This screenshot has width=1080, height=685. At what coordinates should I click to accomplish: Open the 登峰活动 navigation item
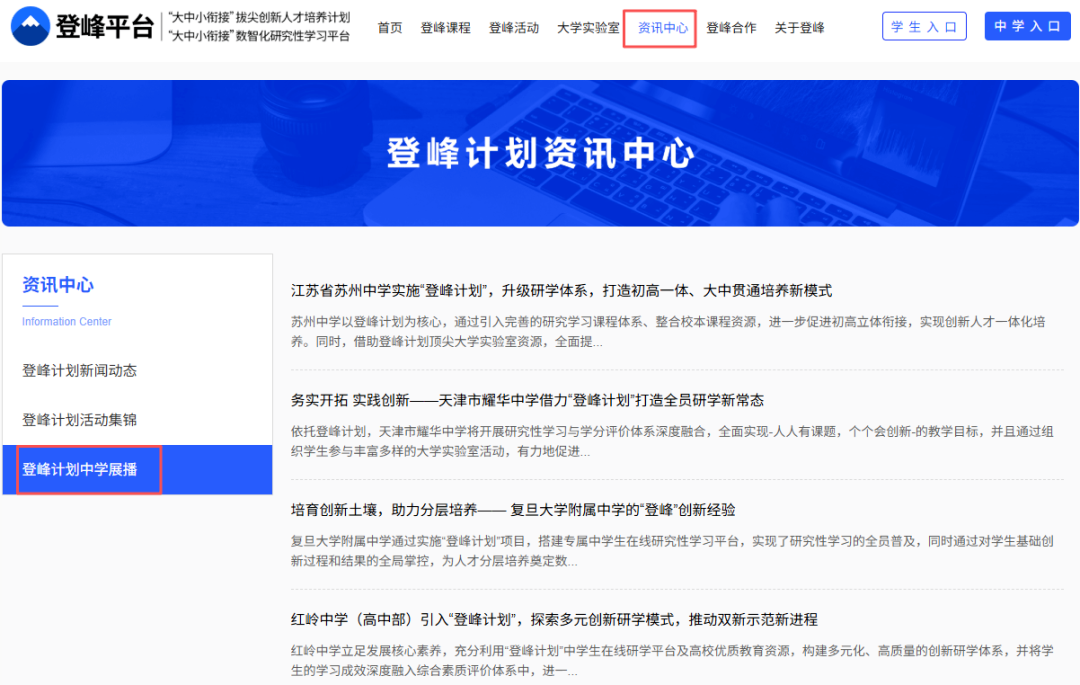pos(514,28)
